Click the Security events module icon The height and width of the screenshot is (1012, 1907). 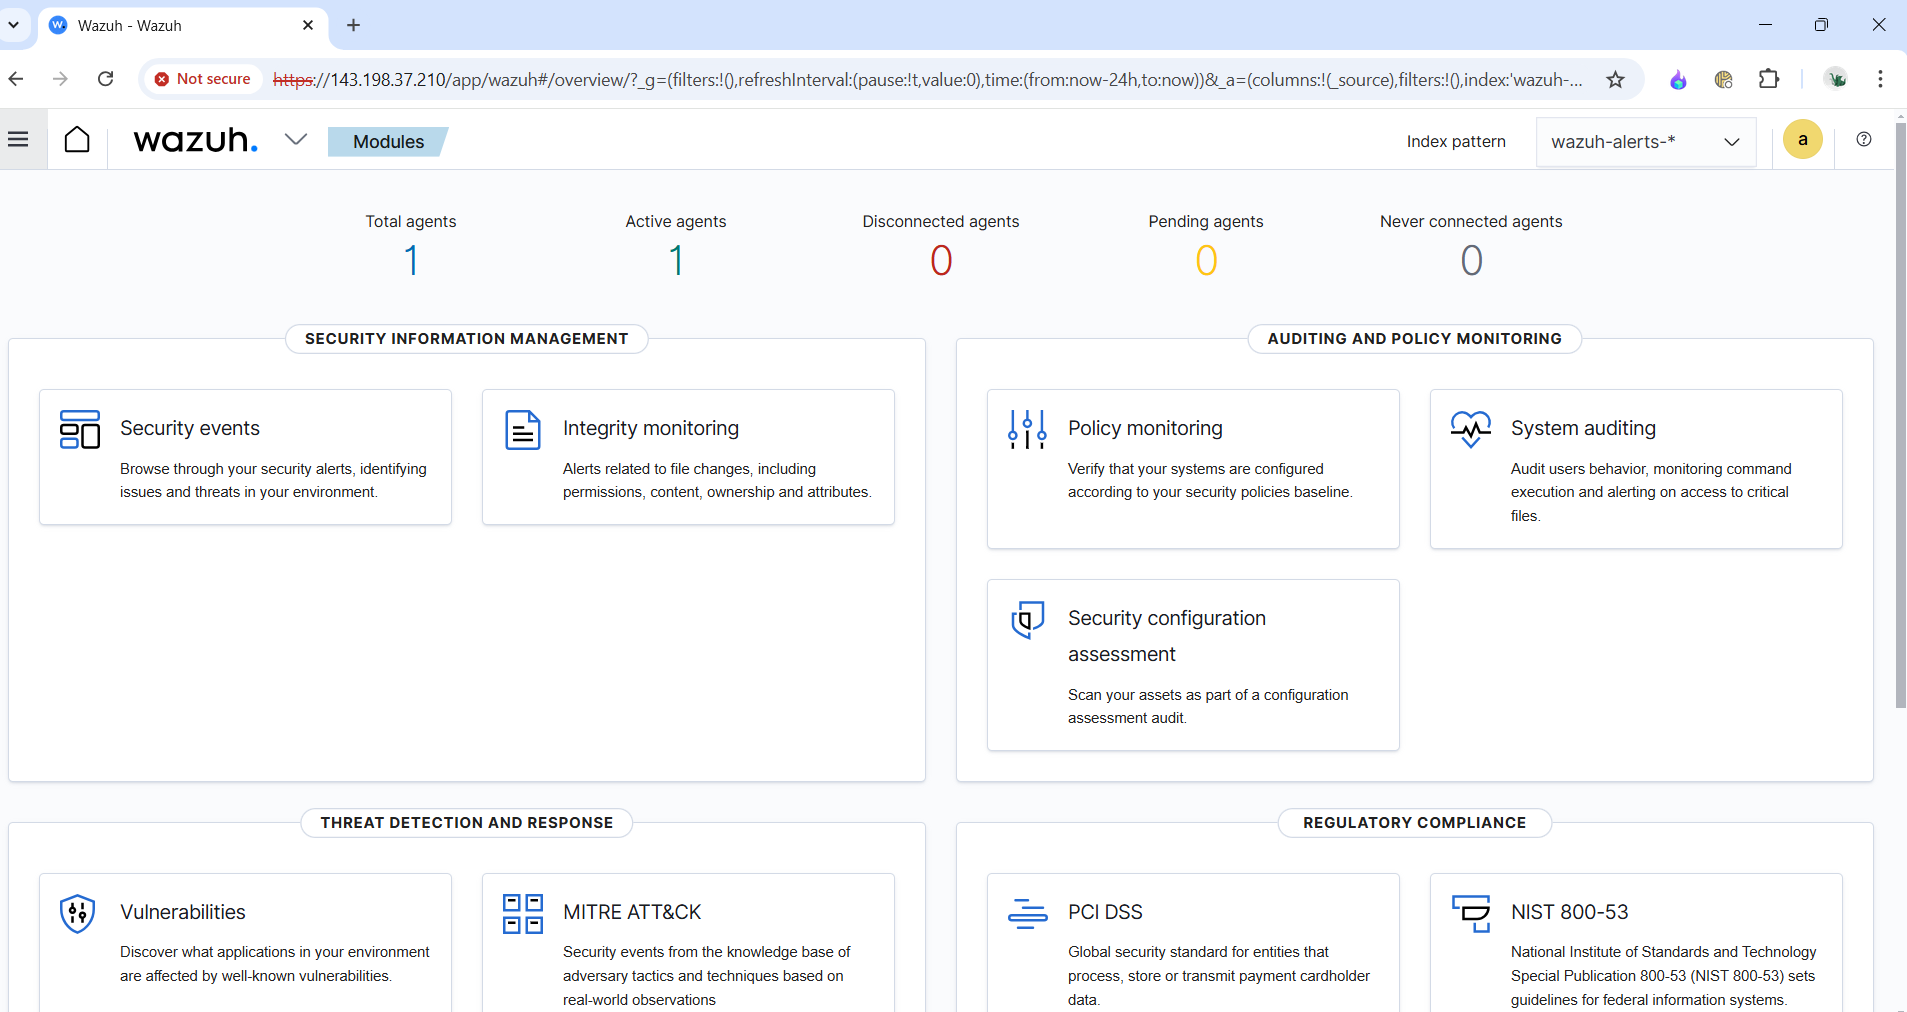click(x=80, y=429)
